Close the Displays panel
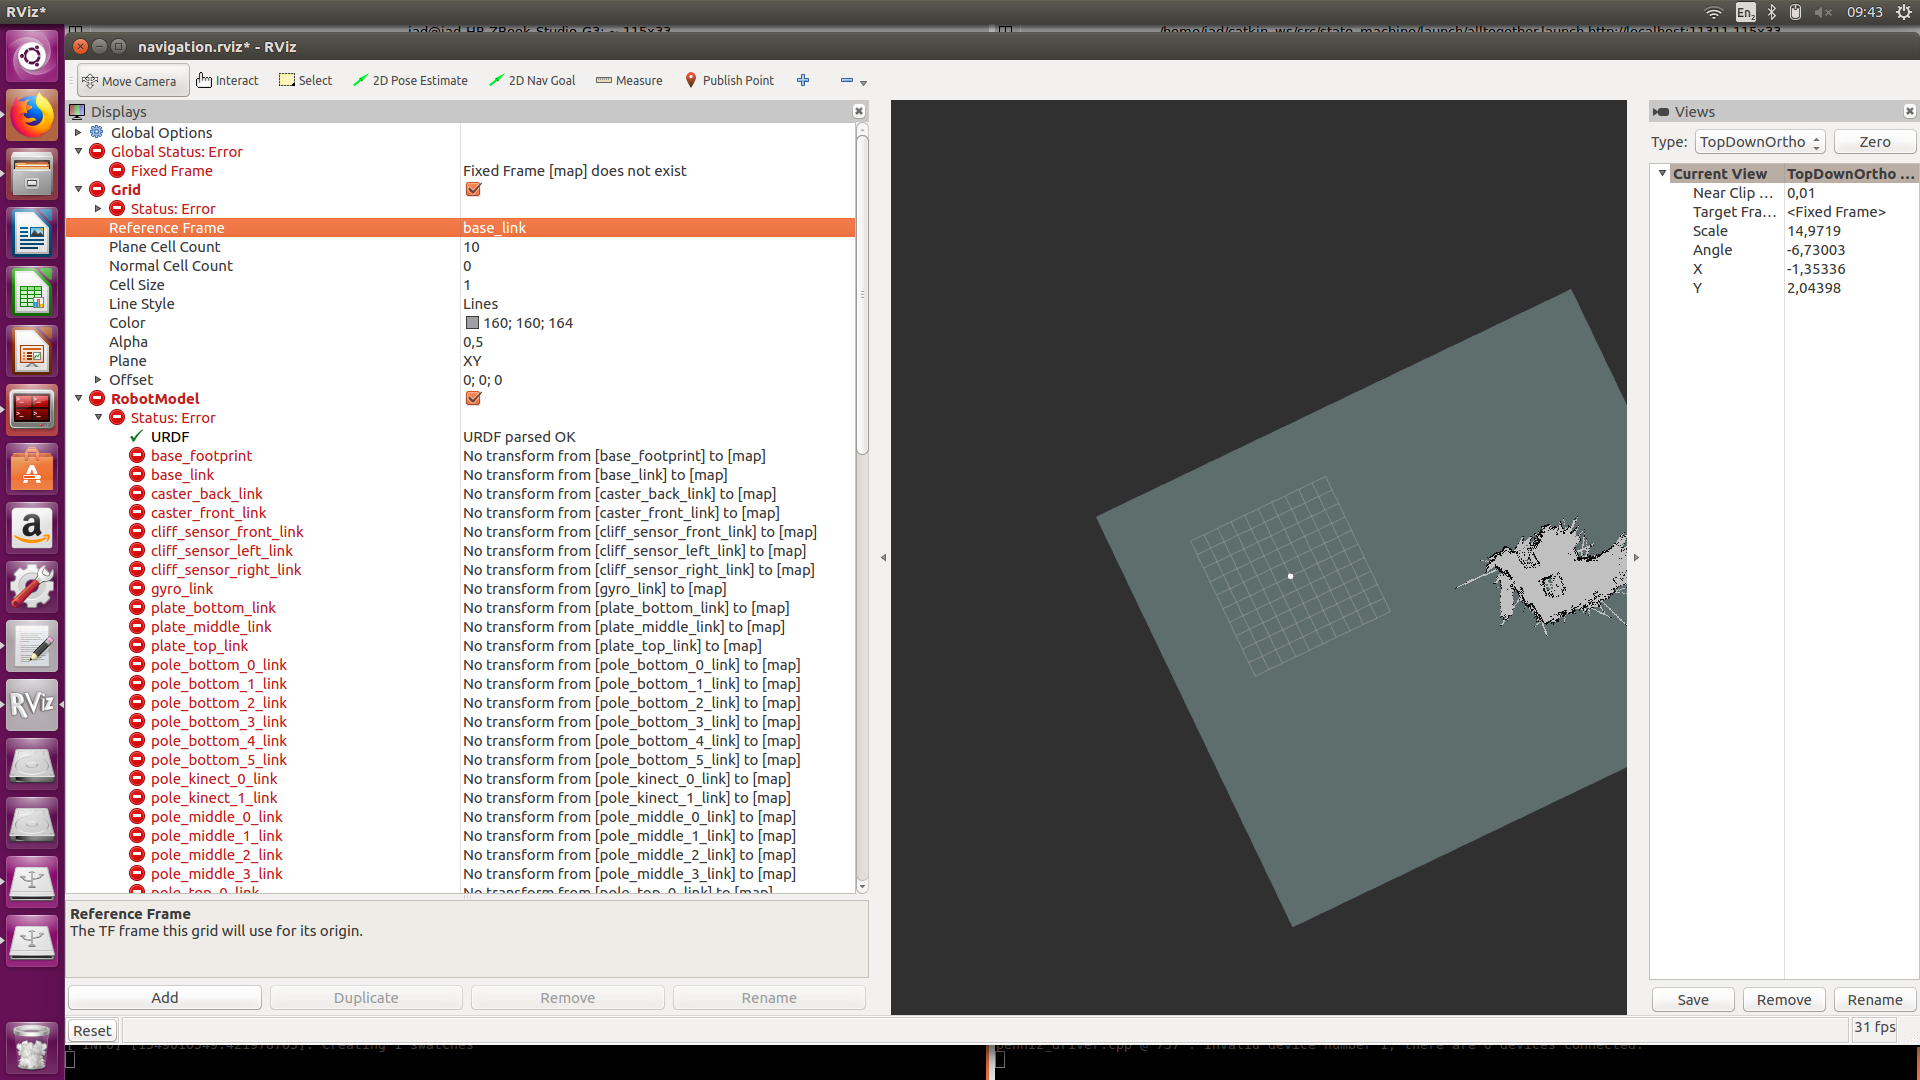1920x1080 pixels. [x=859, y=111]
